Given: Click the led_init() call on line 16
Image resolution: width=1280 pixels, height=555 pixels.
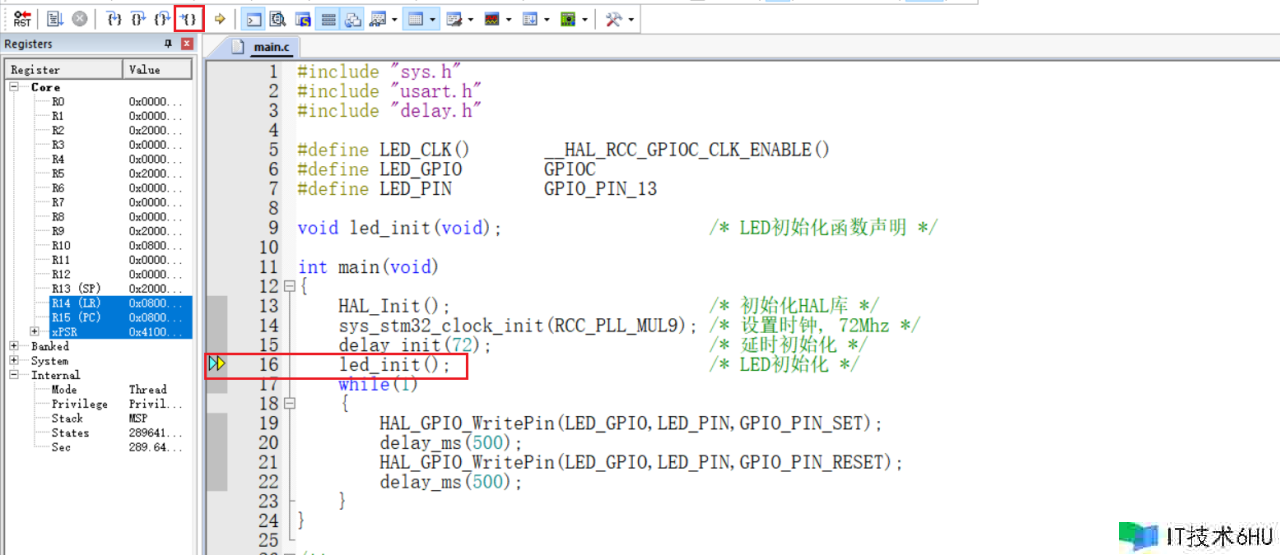Looking at the screenshot, I should 388,366.
